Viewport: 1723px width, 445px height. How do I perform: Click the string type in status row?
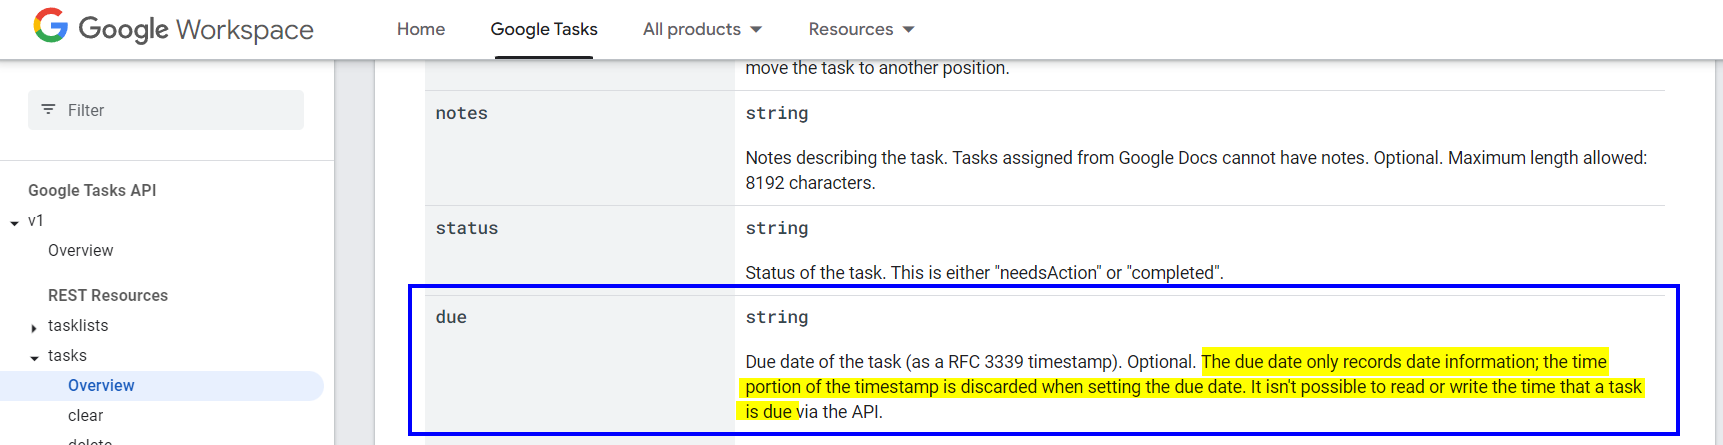pyautogui.click(x=777, y=228)
